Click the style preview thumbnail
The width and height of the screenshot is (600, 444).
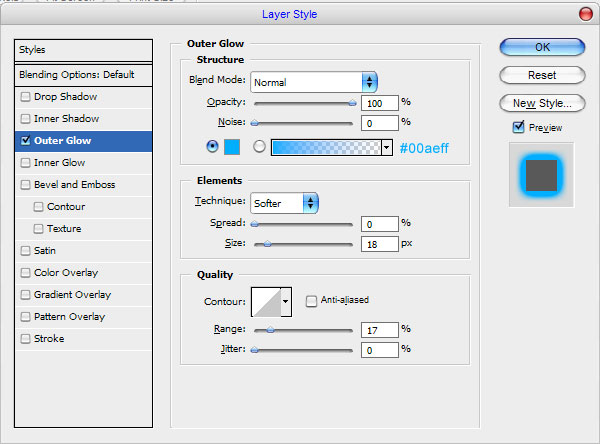tap(541, 175)
